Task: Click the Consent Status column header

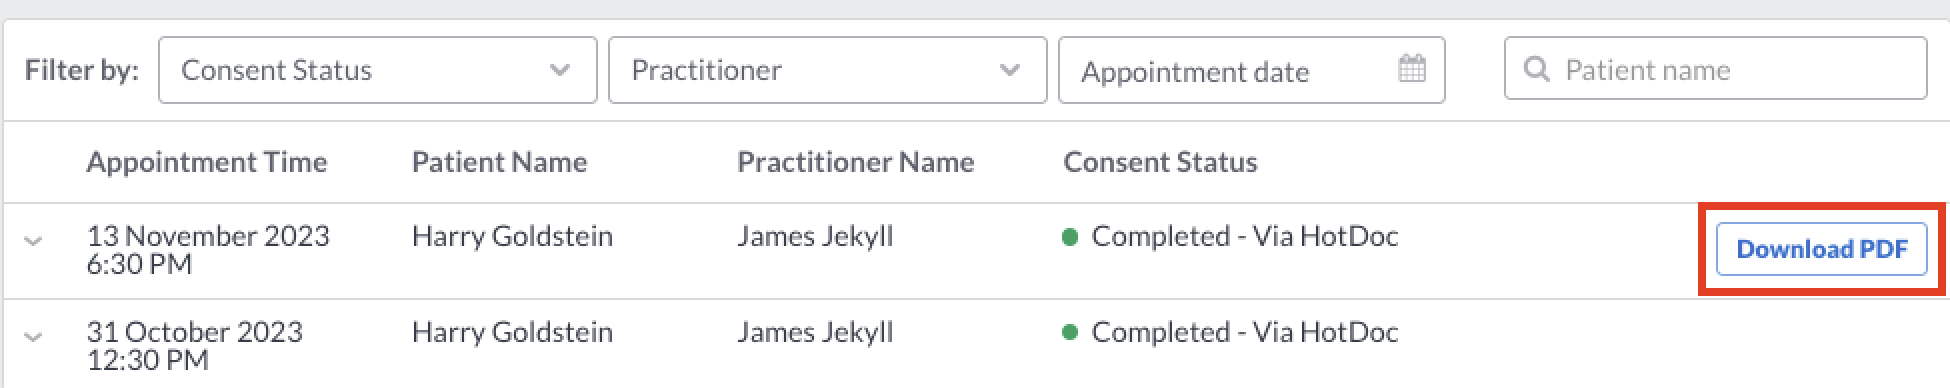Action: tap(1160, 162)
